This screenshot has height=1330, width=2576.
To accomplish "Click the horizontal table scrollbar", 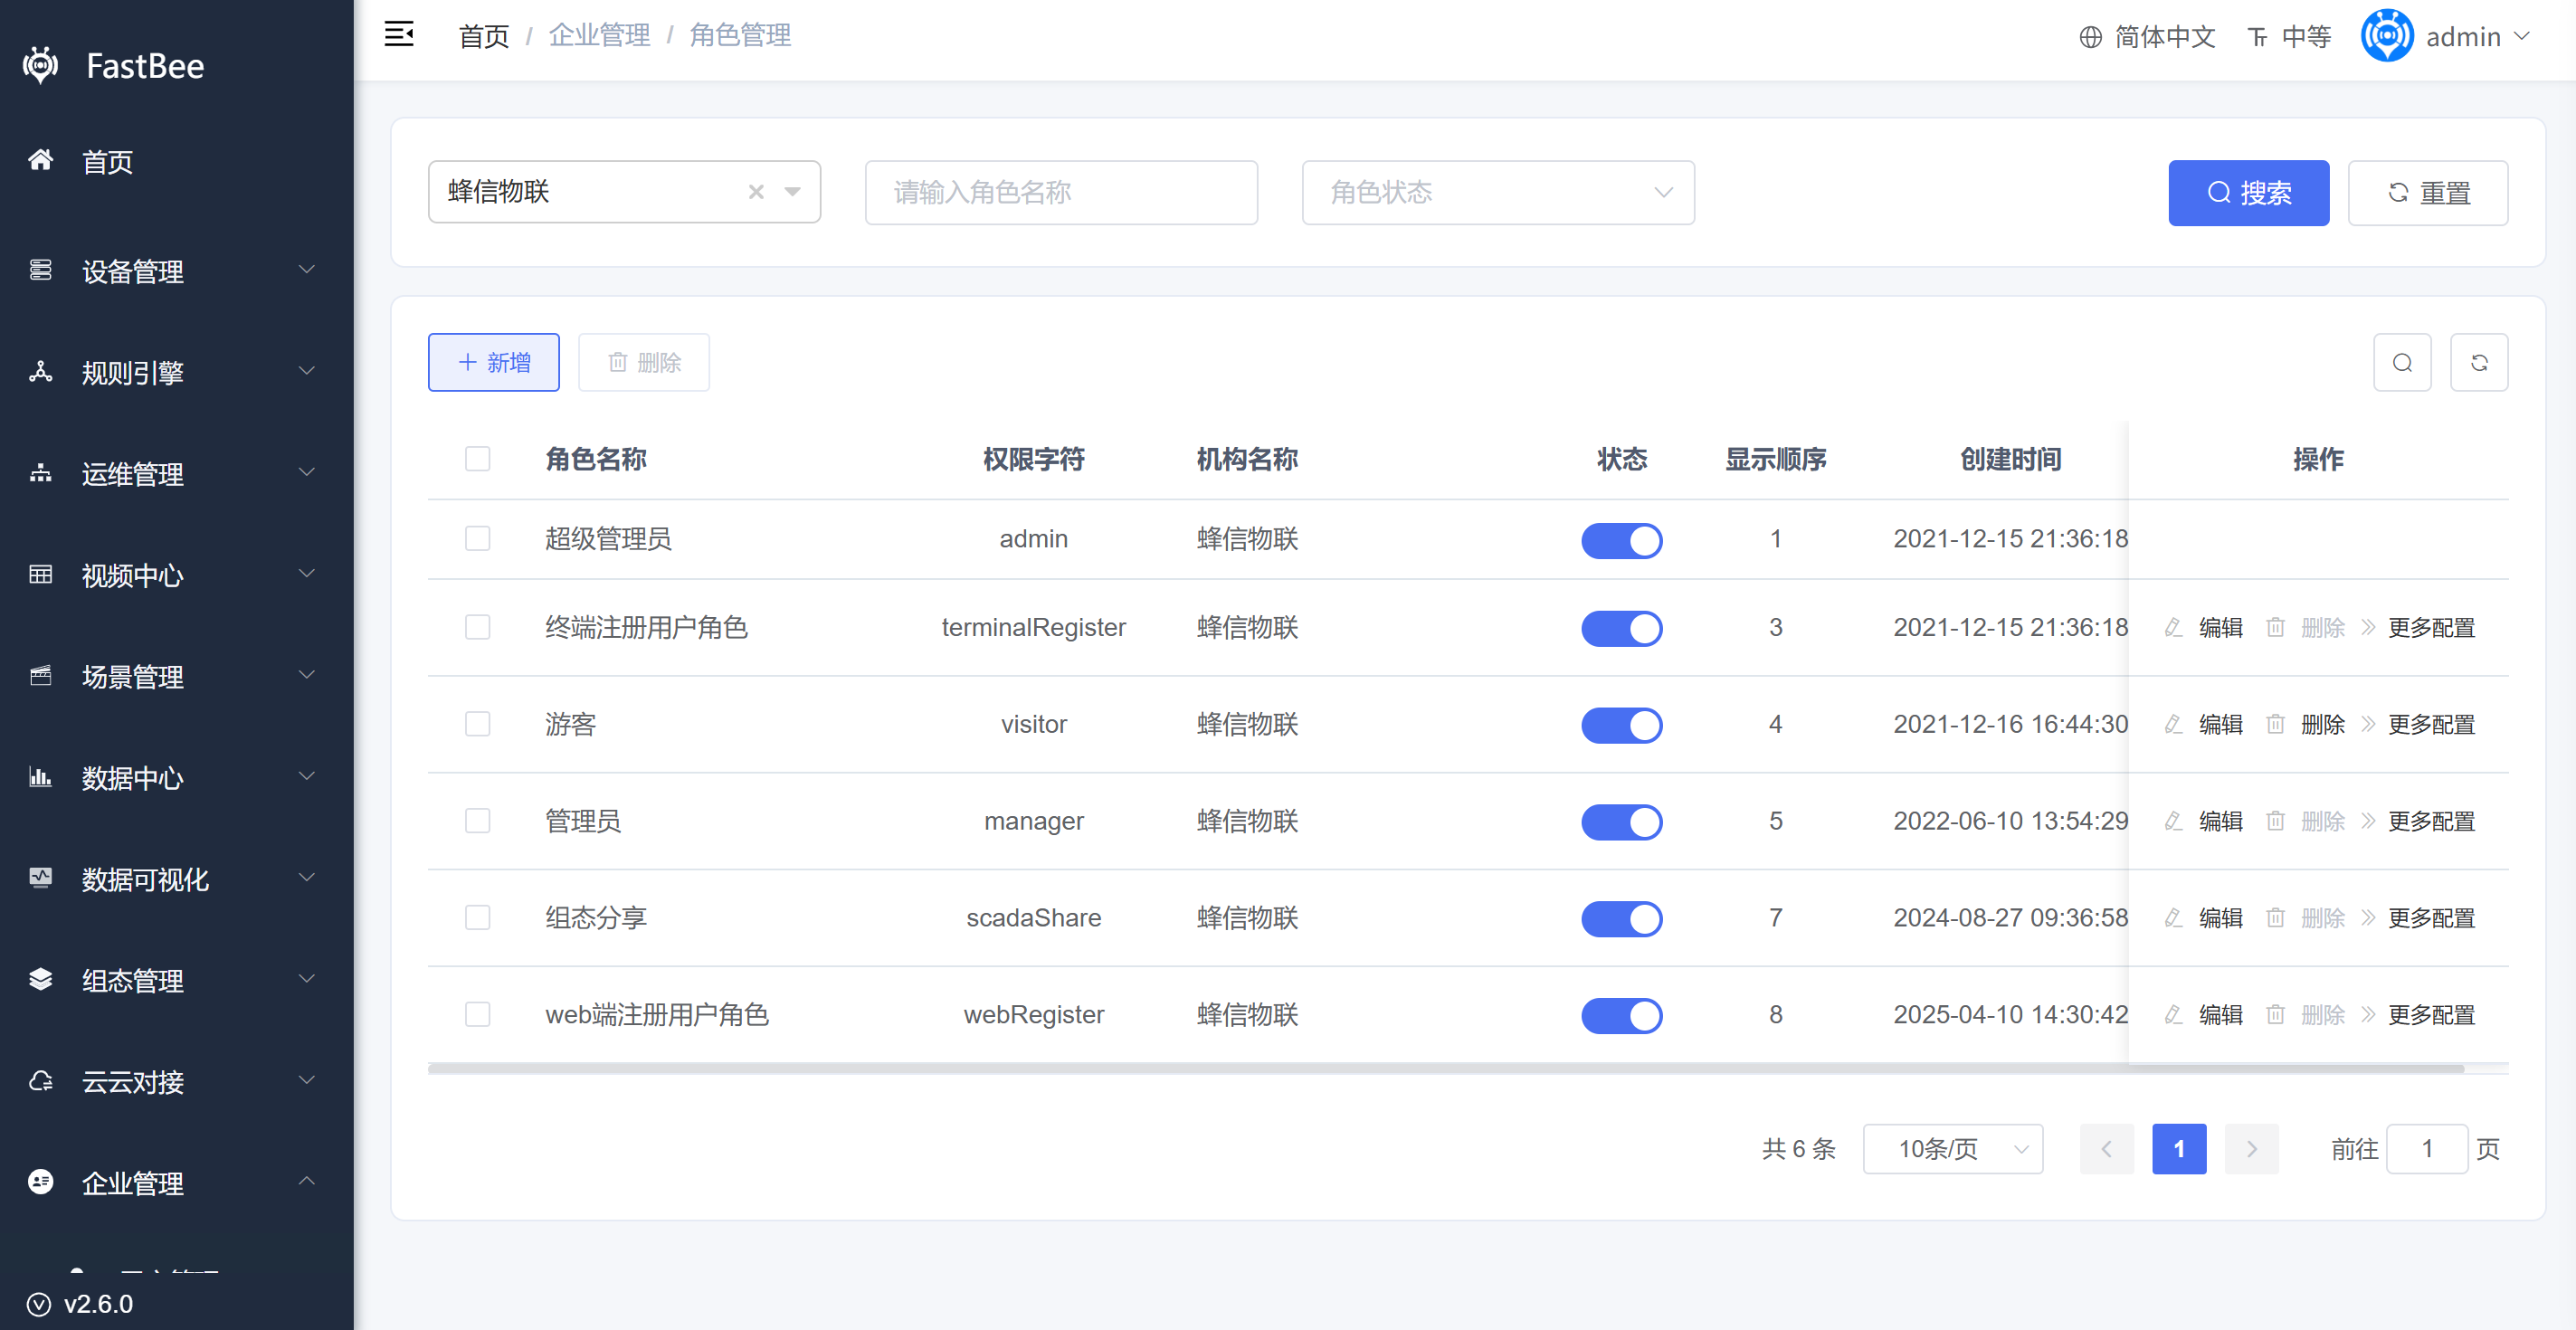I will (x=1445, y=1068).
